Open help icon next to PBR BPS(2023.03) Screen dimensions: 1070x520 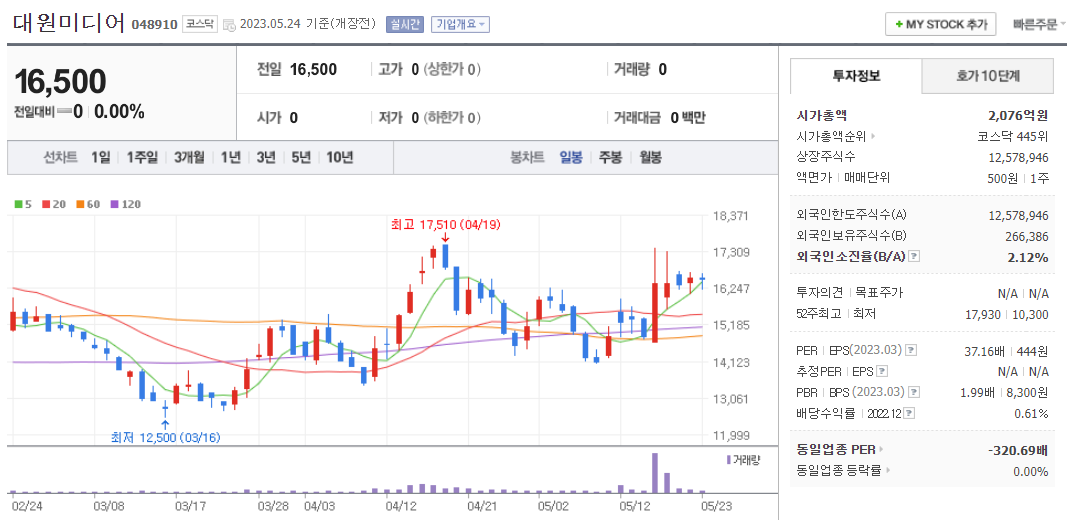(x=914, y=392)
